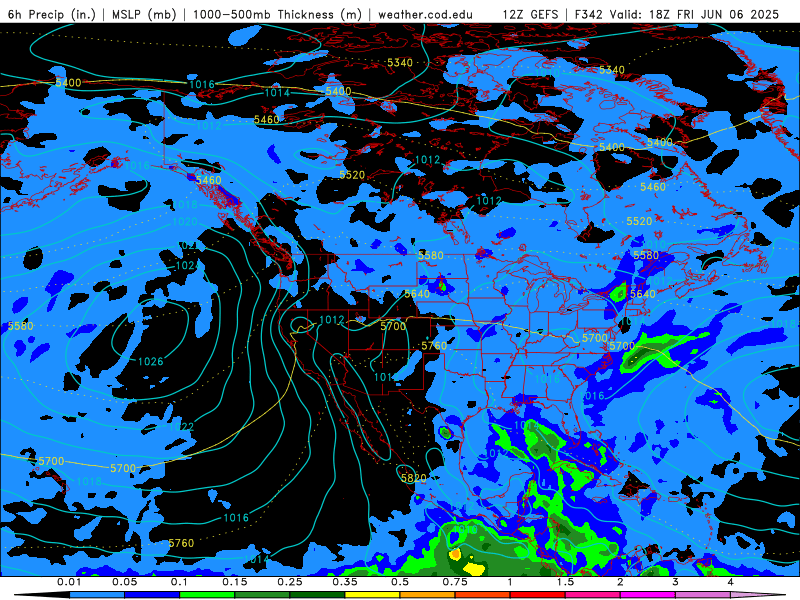Screen dimensions: 800x600
Task: Click the '18Z FRI JUN 06 2025' valid time
Action: click(x=714, y=14)
